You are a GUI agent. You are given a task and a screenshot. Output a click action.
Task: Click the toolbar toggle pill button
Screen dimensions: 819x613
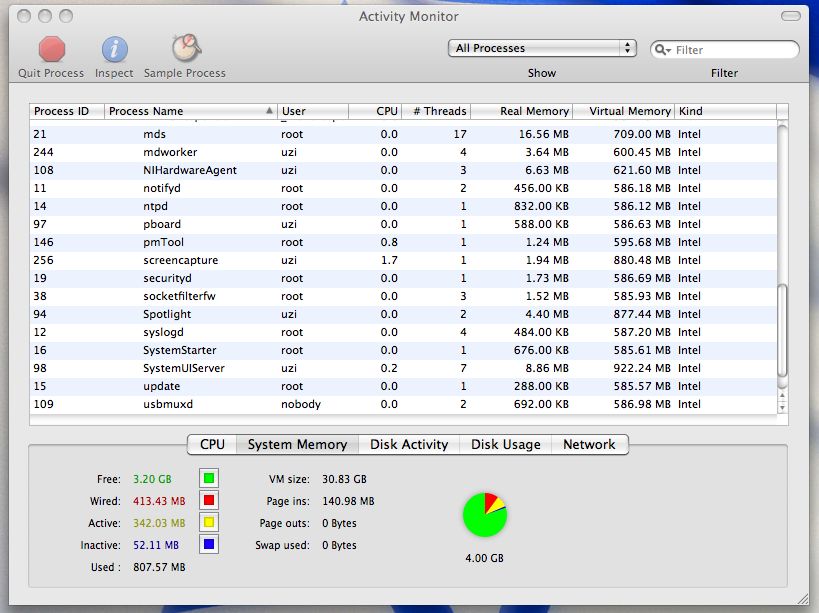click(x=790, y=16)
